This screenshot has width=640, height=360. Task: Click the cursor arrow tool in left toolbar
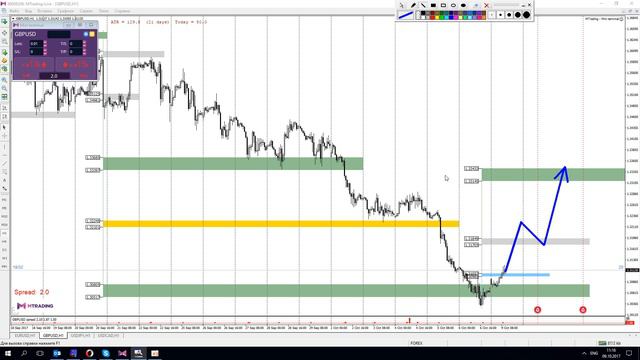click(4, 127)
